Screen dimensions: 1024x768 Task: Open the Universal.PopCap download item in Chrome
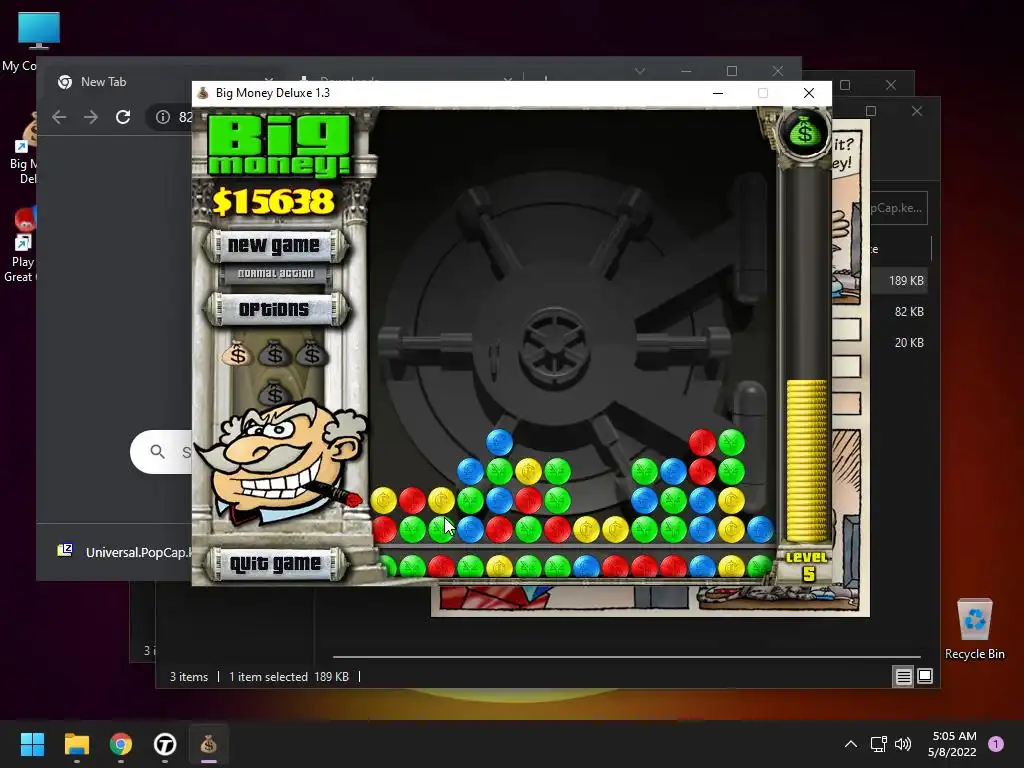(x=124, y=552)
